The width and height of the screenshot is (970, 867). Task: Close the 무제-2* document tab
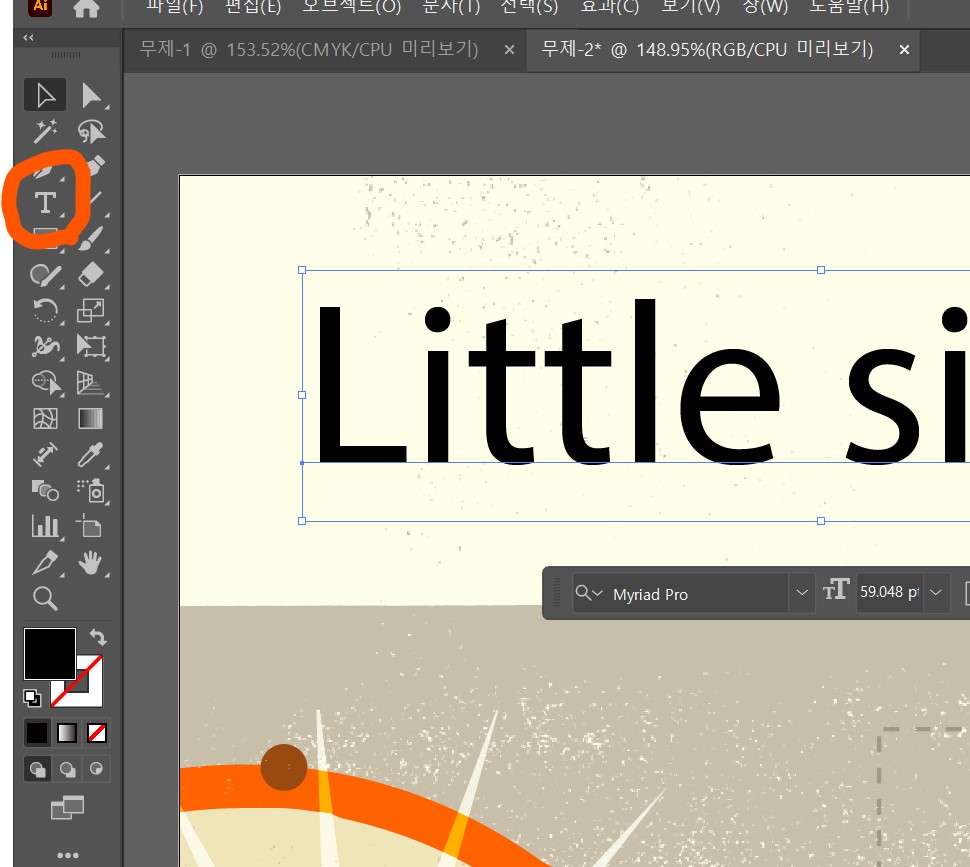pyautogui.click(x=904, y=49)
